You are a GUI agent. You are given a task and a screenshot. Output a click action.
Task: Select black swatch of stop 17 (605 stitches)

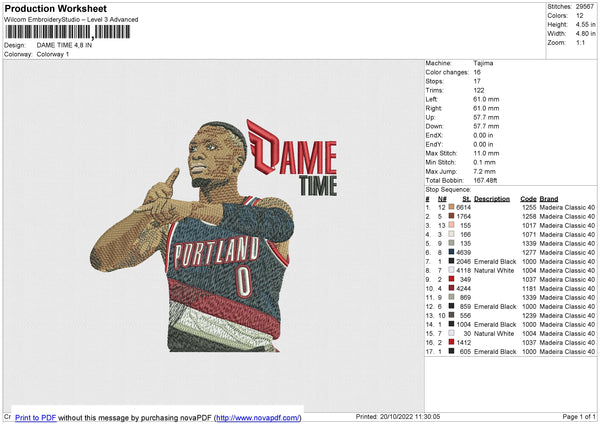click(451, 351)
